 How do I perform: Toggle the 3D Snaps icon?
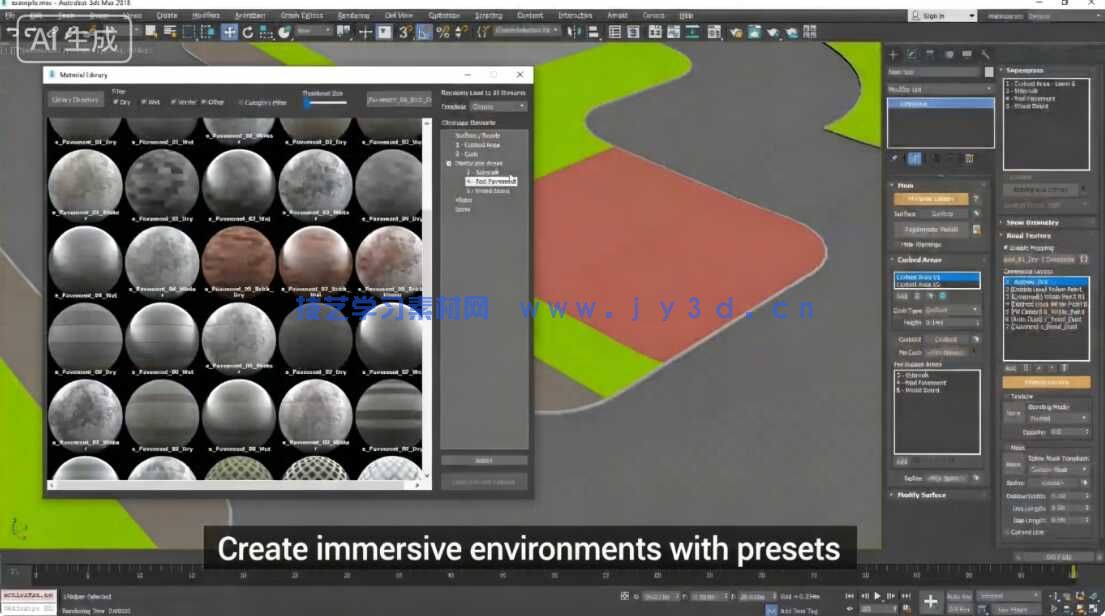pos(405,32)
